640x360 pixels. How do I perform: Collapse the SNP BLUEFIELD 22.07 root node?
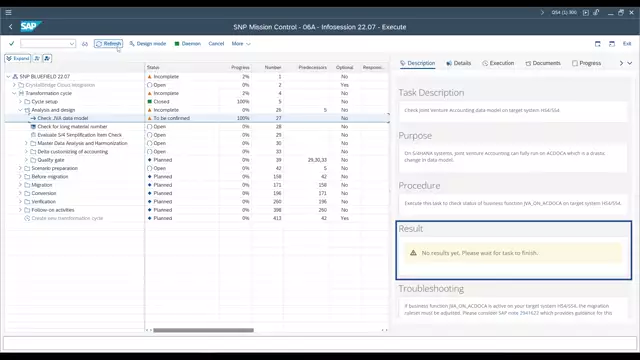click(8, 77)
